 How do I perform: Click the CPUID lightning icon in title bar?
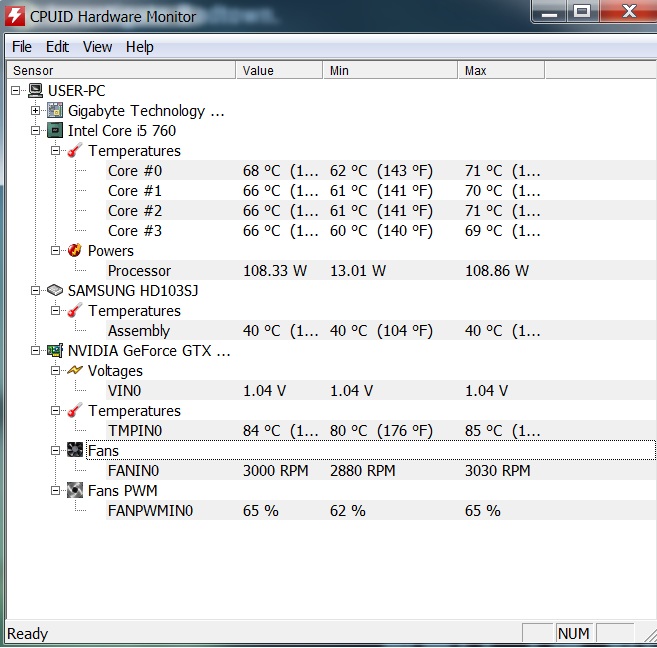coord(14,15)
